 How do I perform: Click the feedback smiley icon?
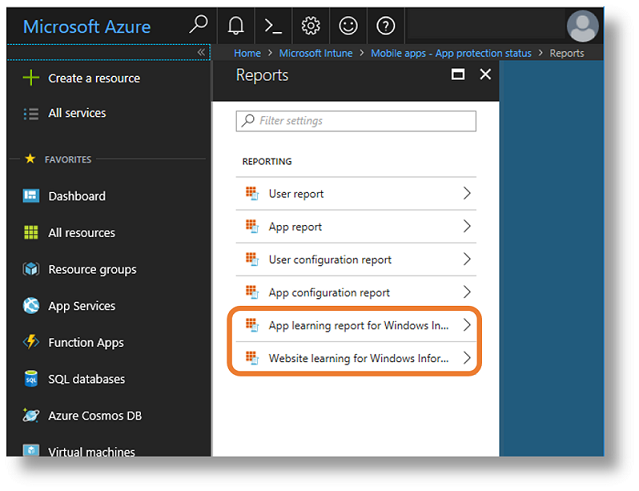click(348, 26)
